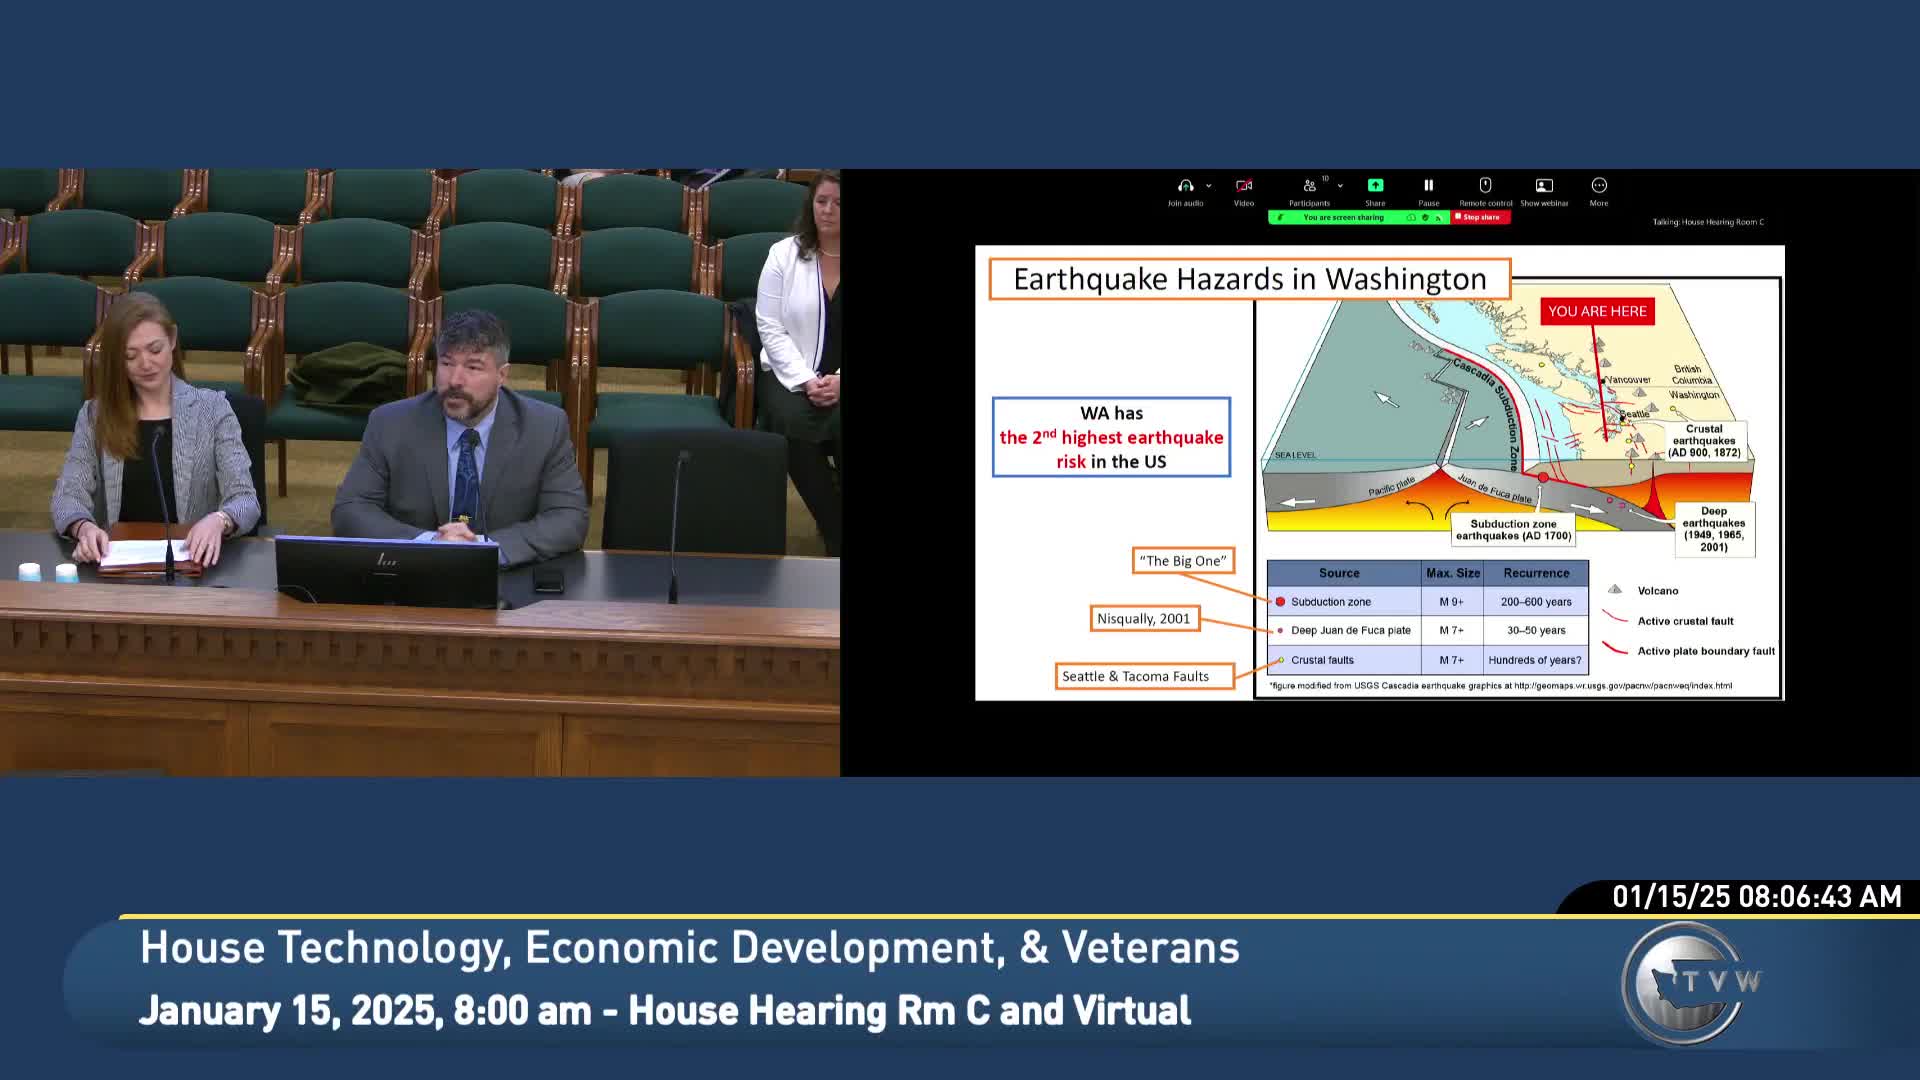1920x1080 pixels.
Task: Turn on the Video camera
Action: point(1244,184)
